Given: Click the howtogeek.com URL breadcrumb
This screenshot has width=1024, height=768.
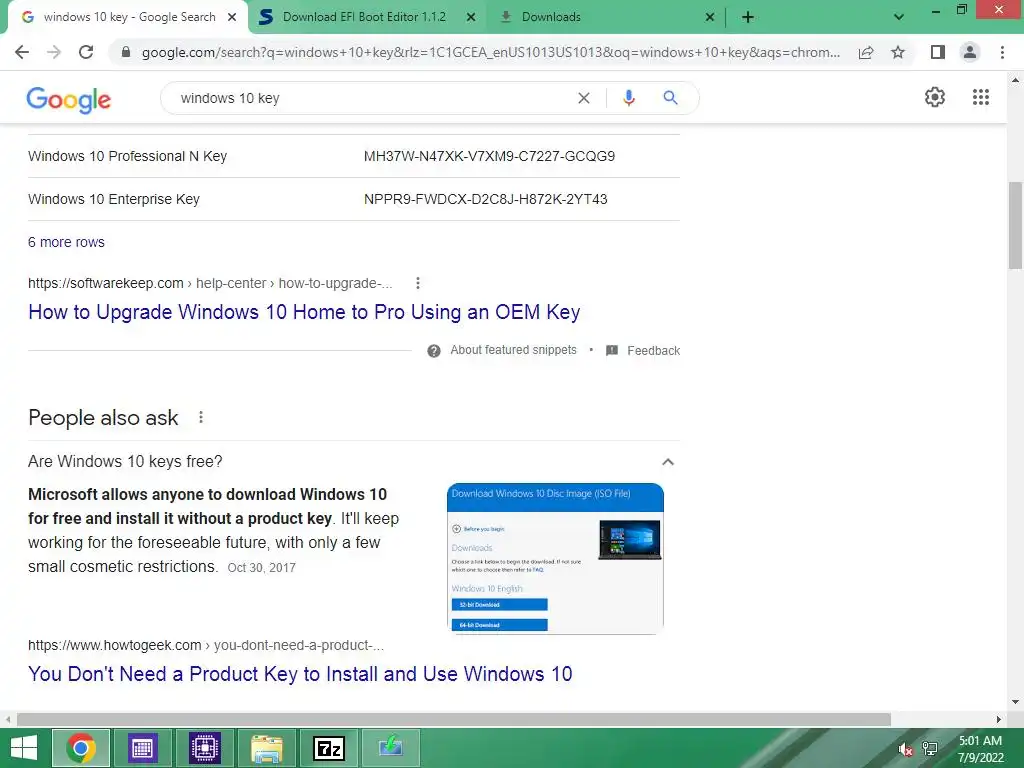Looking at the screenshot, I should tap(206, 645).
